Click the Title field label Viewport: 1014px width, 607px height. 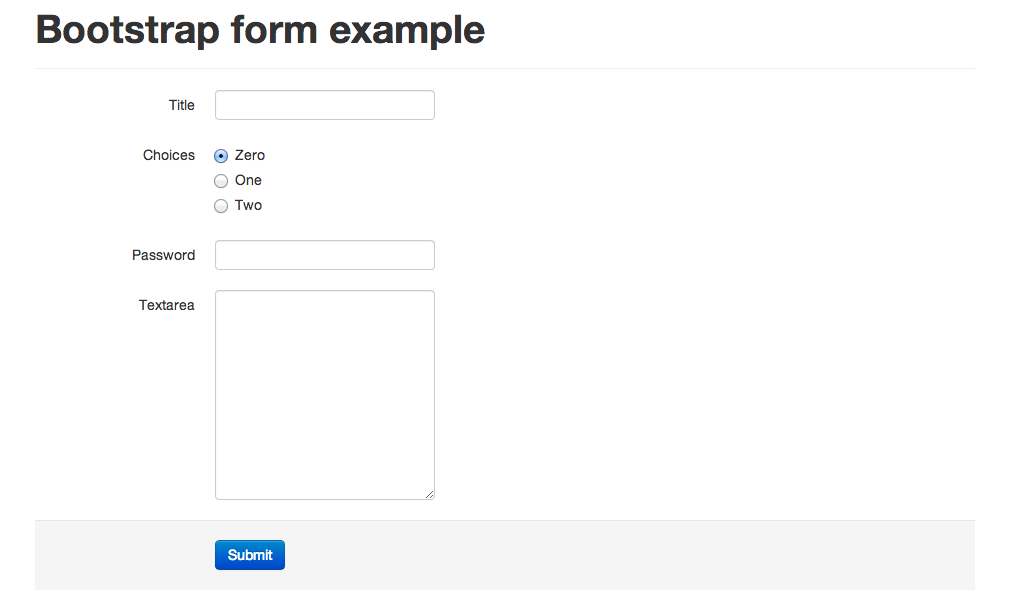click(x=181, y=105)
